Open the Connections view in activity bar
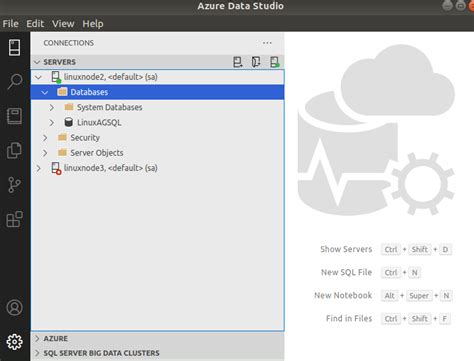 pos(14,47)
